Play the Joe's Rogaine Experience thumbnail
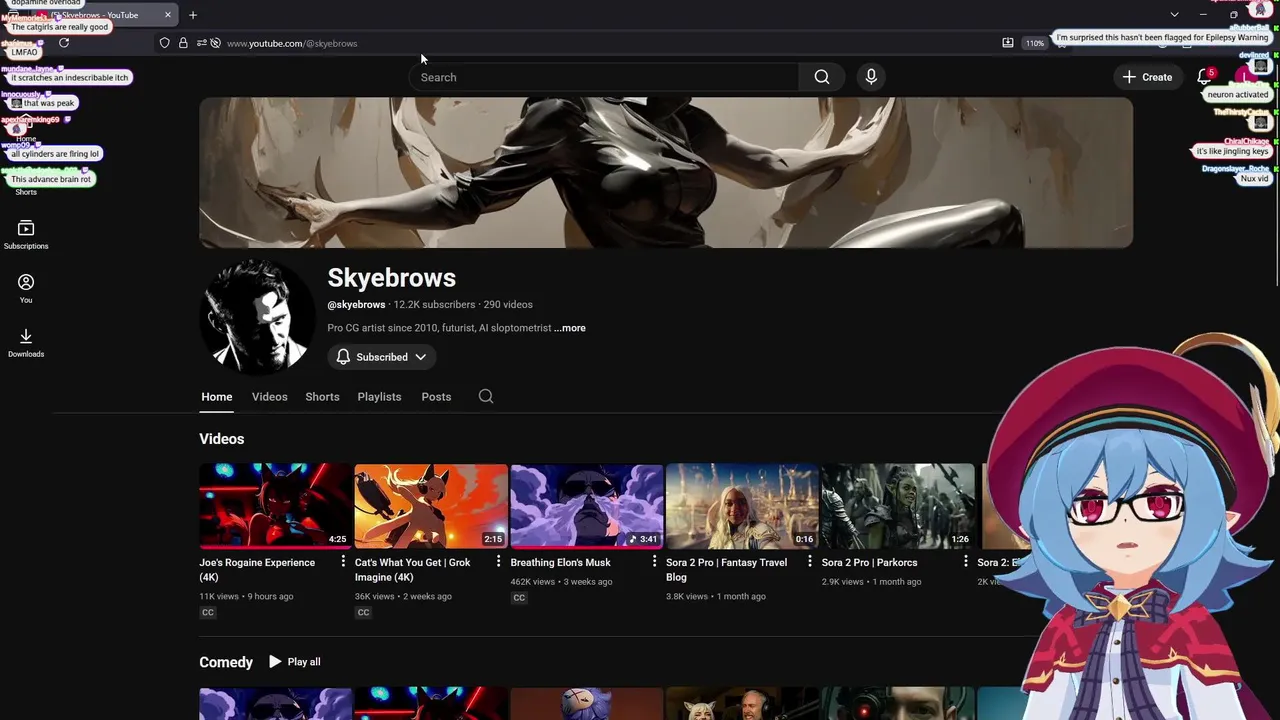The height and width of the screenshot is (720, 1280). (275, 506)
